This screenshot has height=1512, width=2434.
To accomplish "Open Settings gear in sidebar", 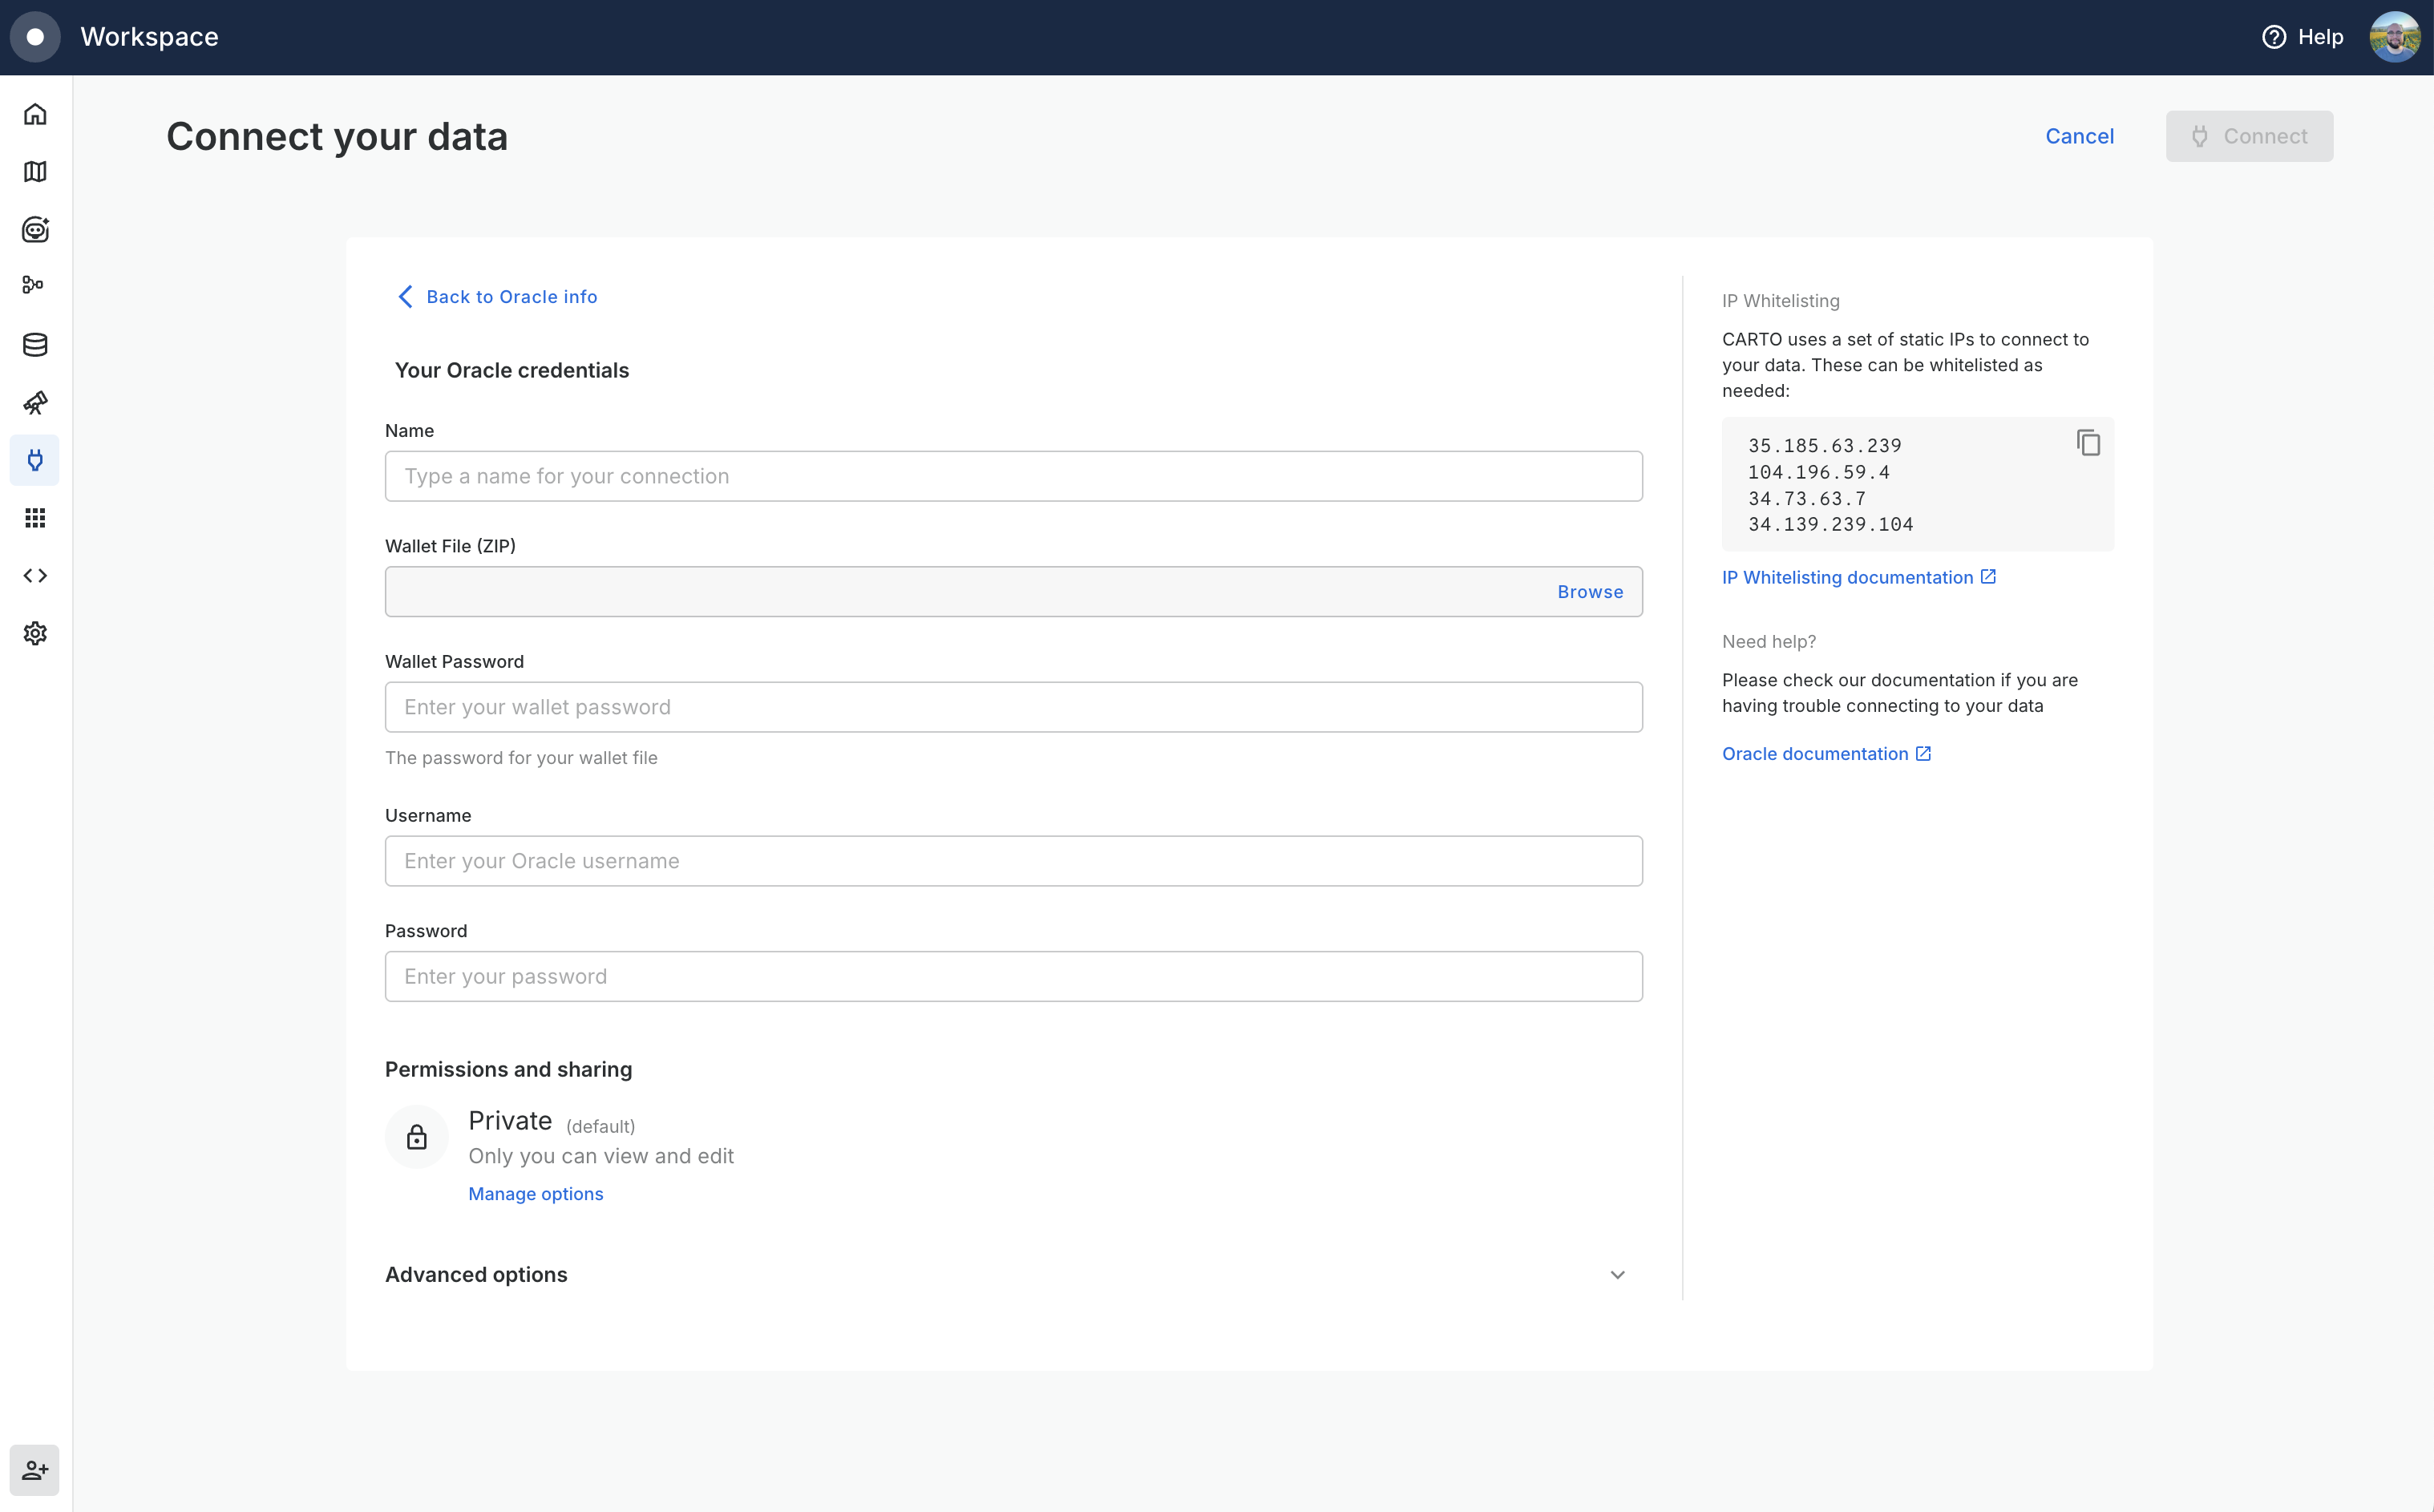I will coord(35,634).
